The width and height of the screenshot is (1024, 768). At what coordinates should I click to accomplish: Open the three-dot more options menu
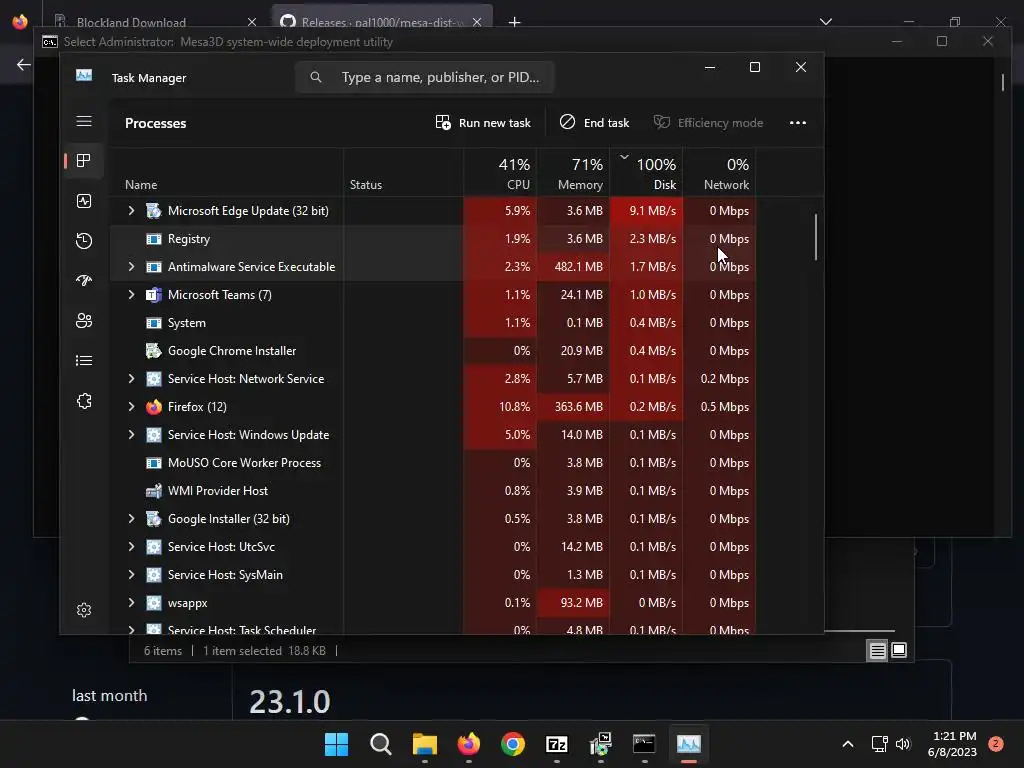click(798, 123)
